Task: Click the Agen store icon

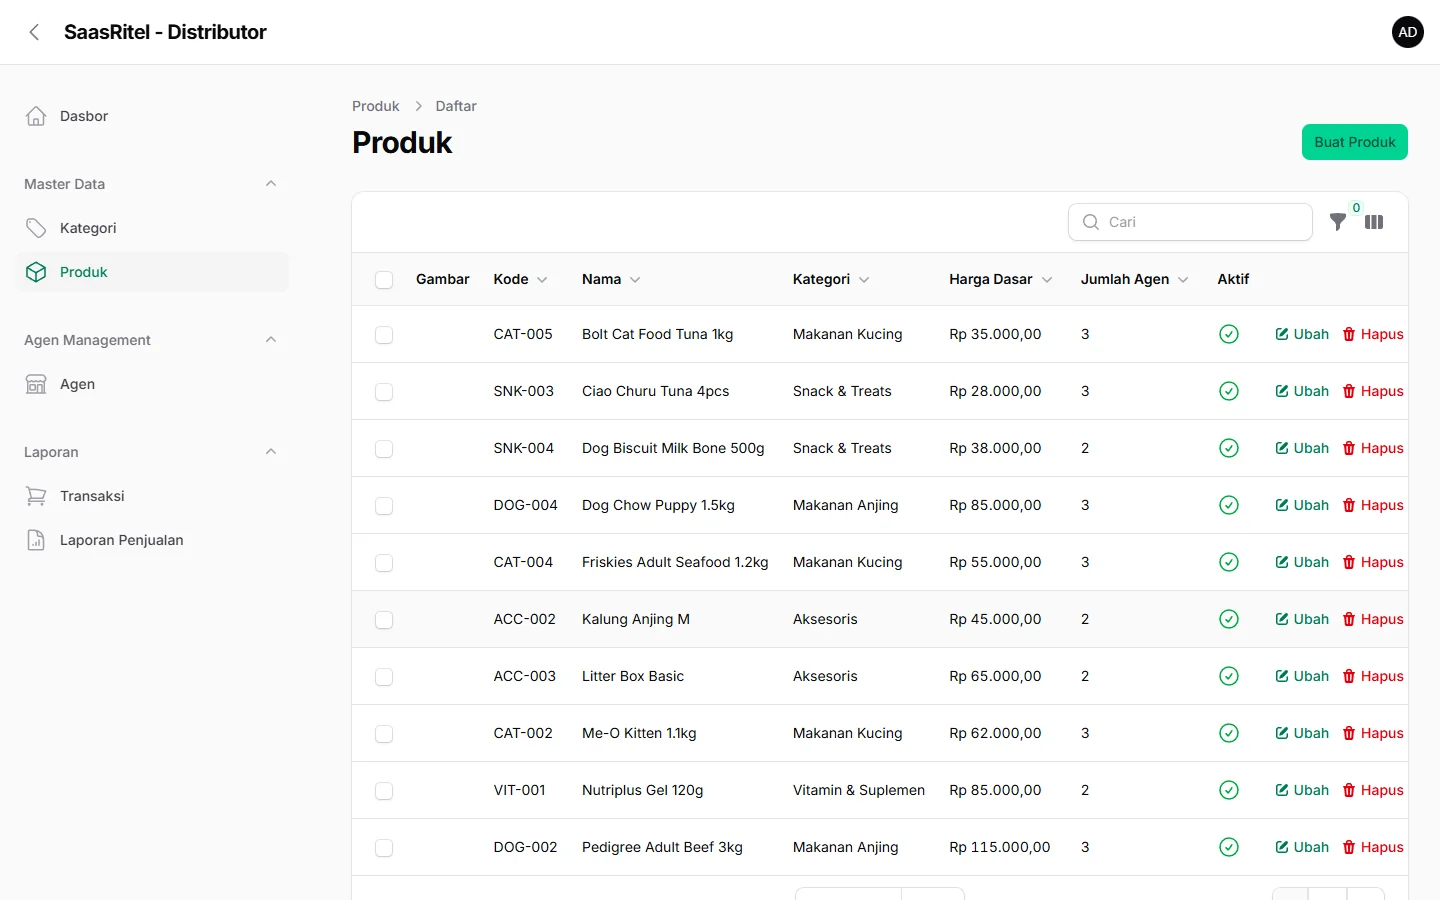Action: (x=36, y=384)
